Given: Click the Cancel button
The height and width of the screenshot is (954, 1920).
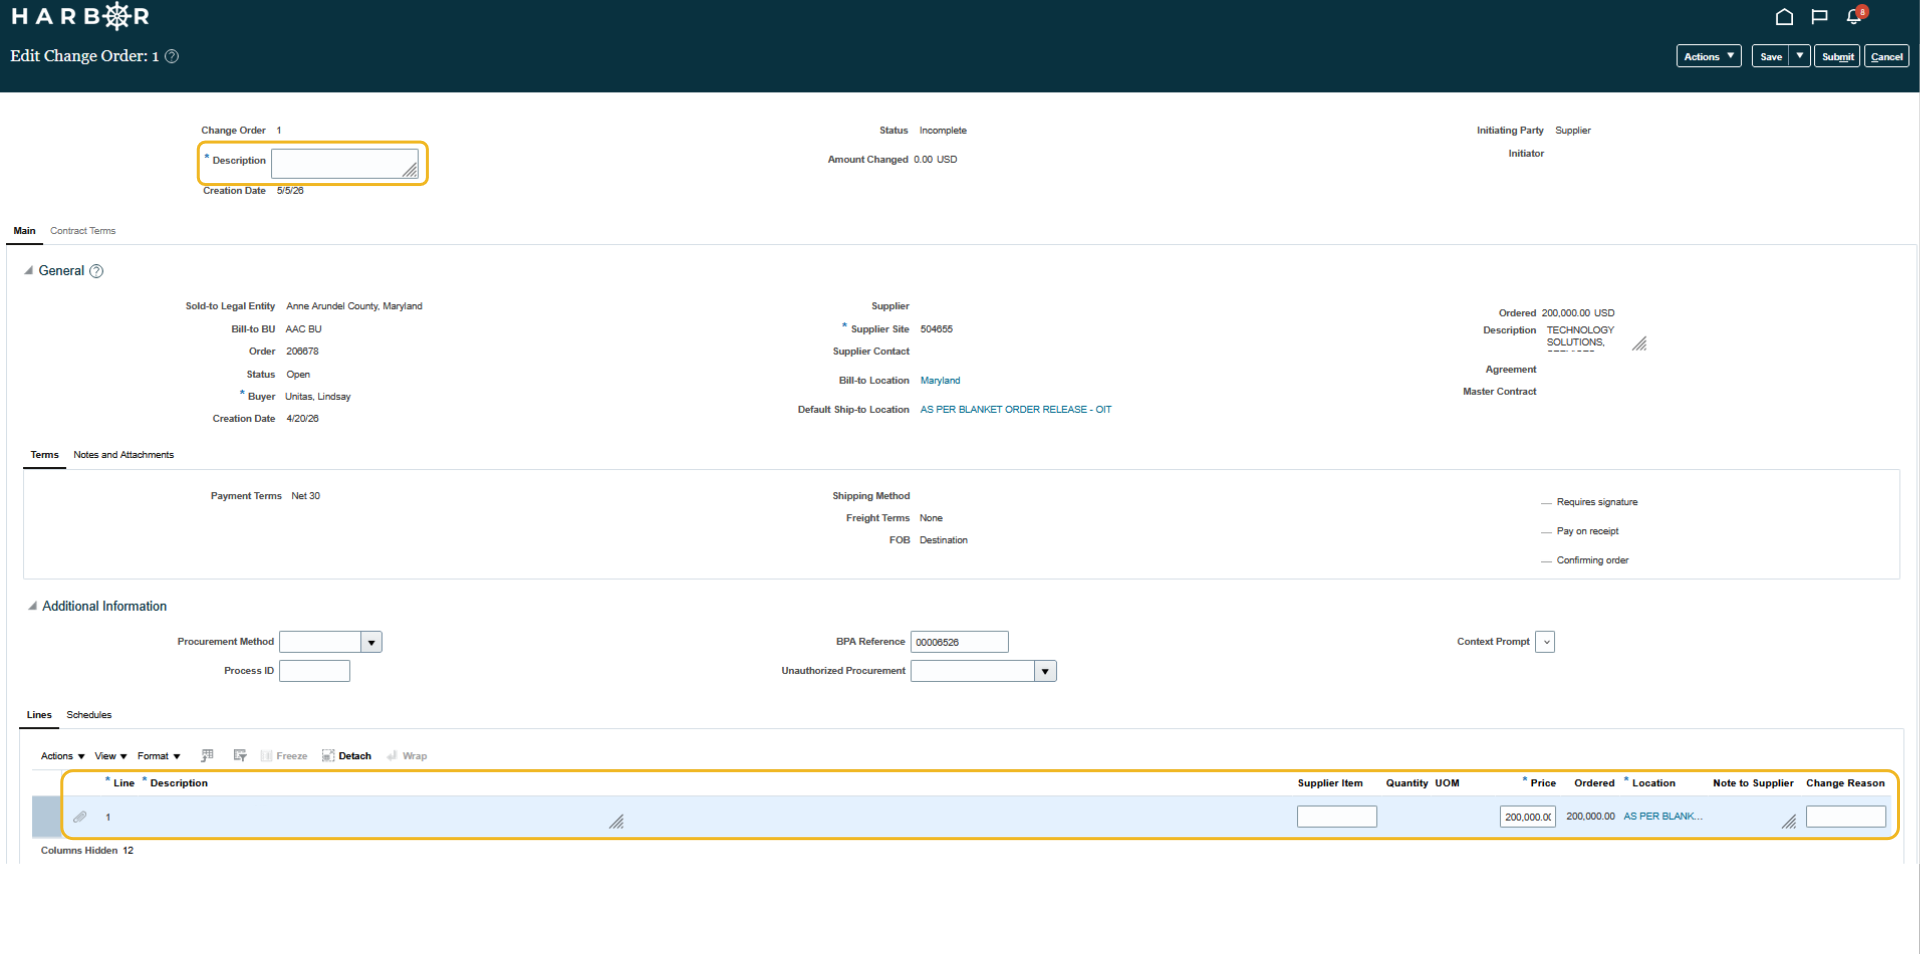Looking at the screenshot, I should coord(1887,57).
